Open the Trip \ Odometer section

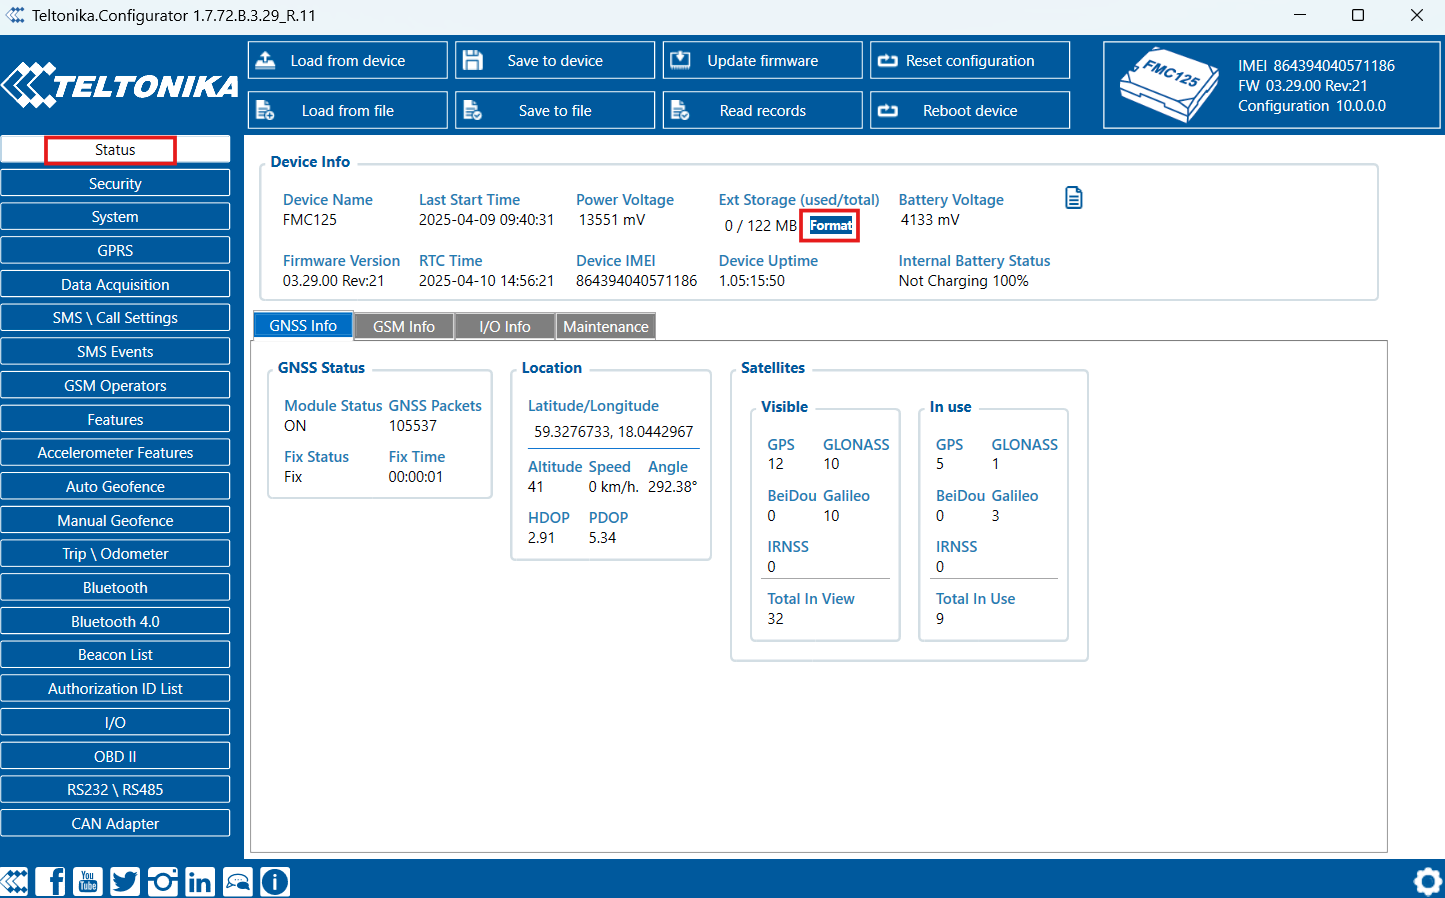coord(115,554)
